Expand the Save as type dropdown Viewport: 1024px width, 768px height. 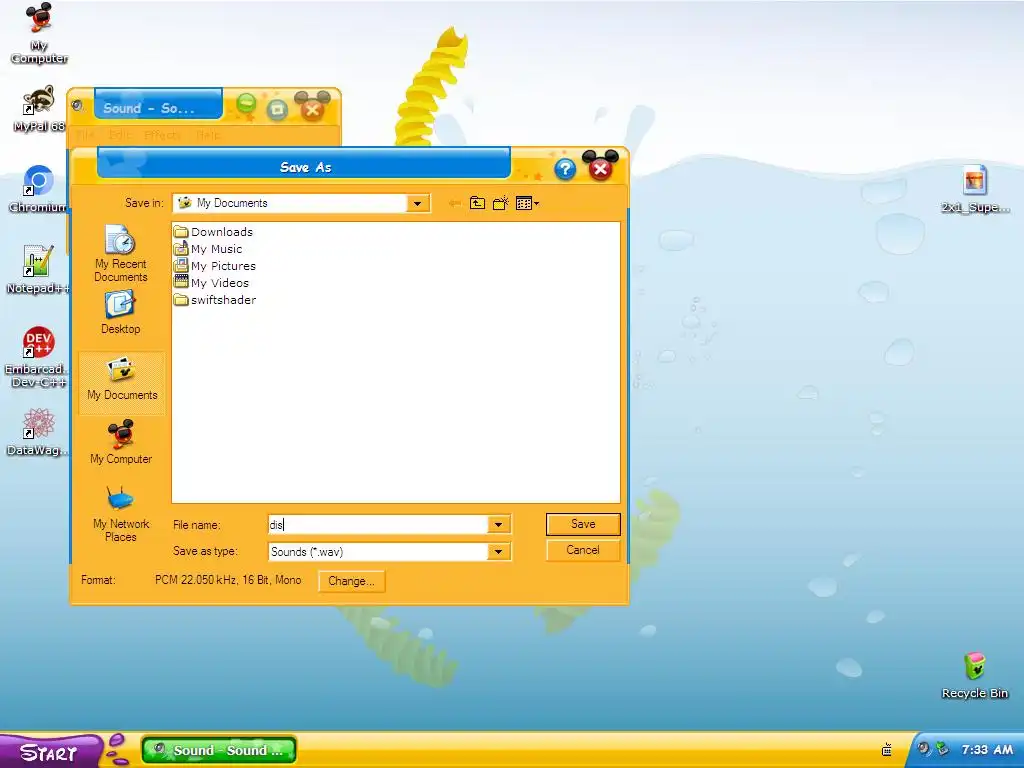pyautogui.click(x=498, y=552)
